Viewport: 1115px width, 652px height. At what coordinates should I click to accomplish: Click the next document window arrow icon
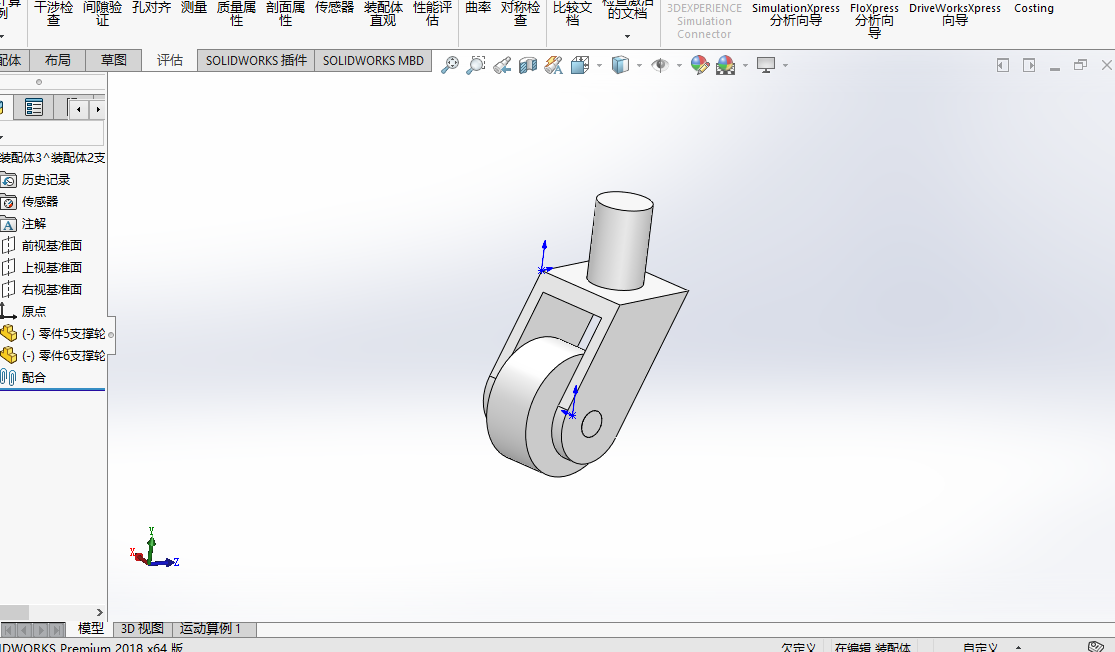(x=1029, y=65)
